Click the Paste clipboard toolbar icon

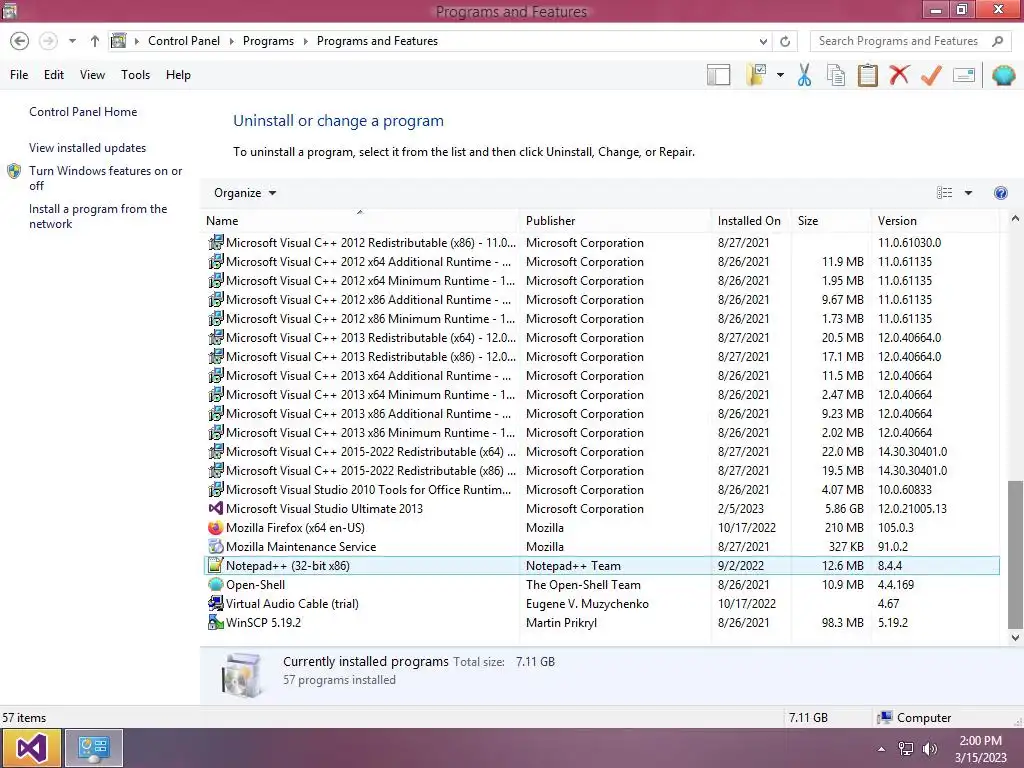click(867, 75)
